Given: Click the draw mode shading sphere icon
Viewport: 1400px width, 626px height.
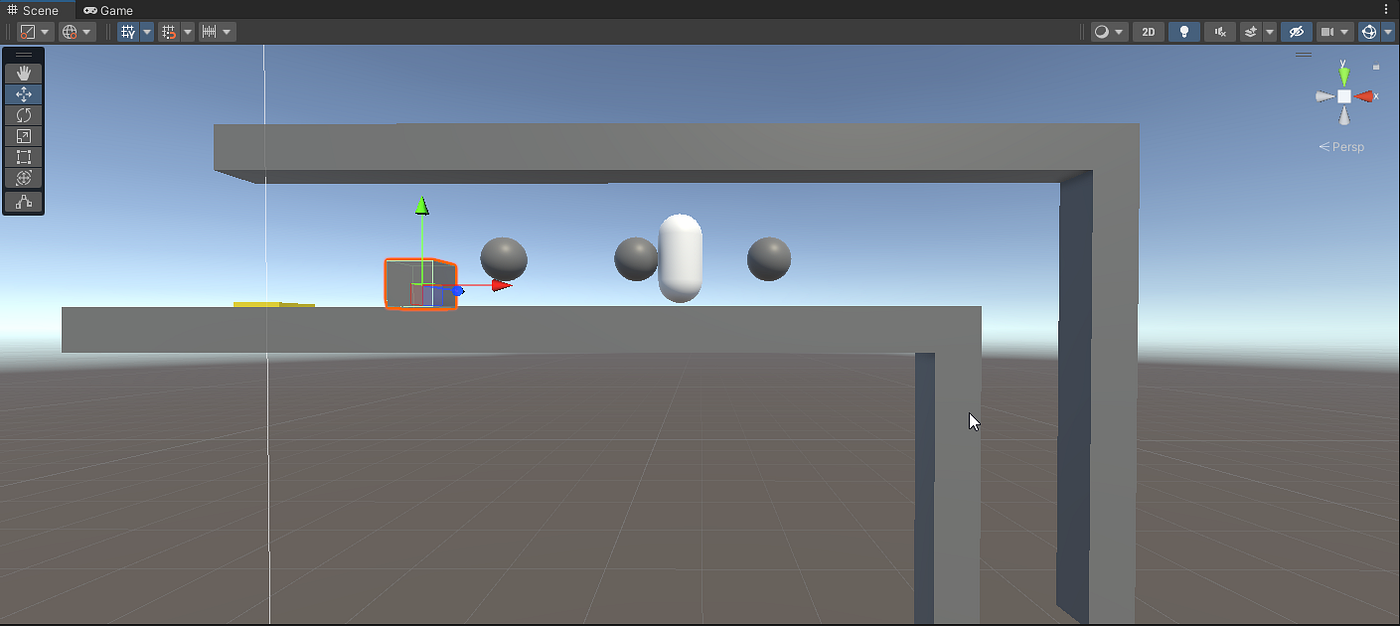Looking at the screenshot, I should [1101, 32].
